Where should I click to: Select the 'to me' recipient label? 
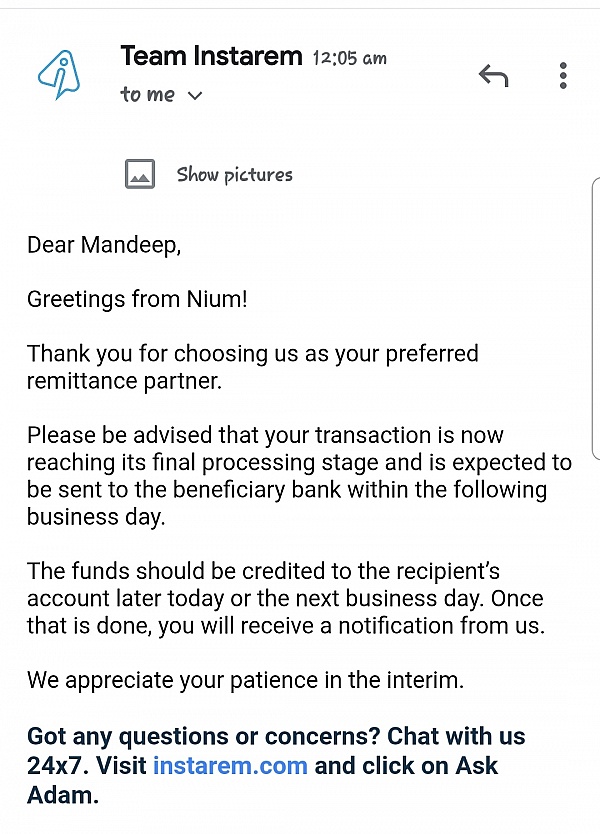[147, 95]
